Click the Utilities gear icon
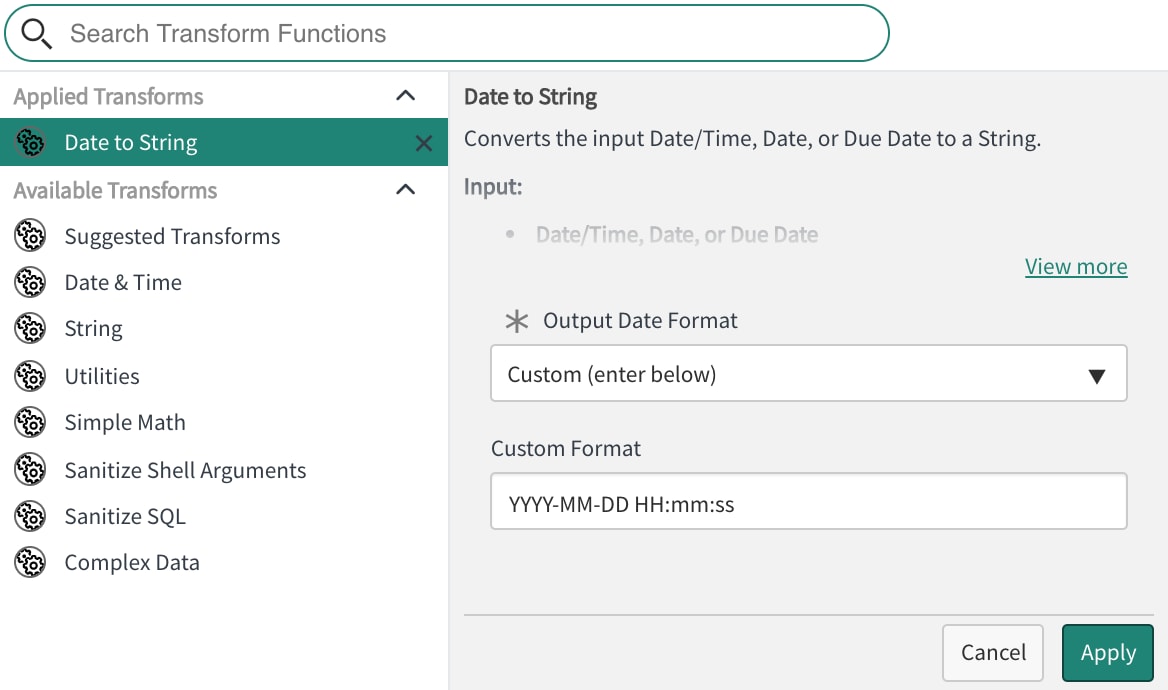This screenshot has height=690, width=1168. pos(30,376)
